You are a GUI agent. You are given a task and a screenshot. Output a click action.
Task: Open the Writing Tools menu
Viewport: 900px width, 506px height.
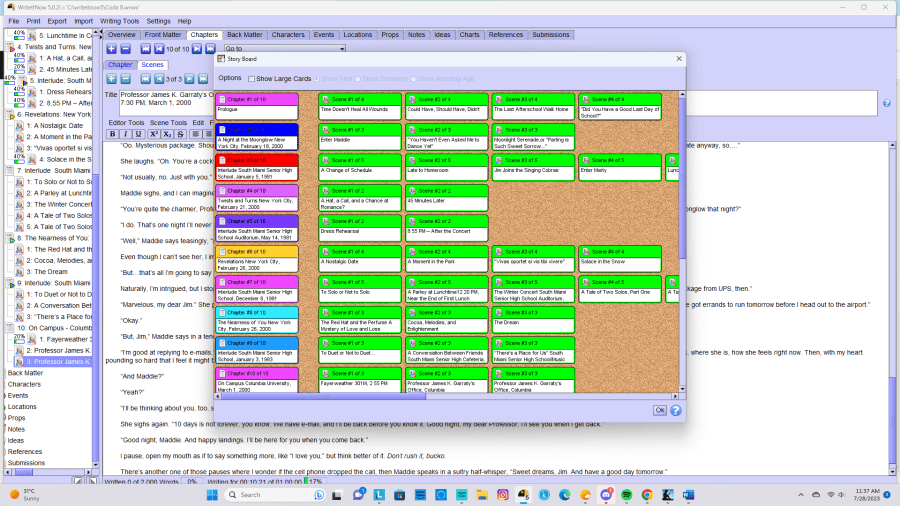tap(119, 20)
